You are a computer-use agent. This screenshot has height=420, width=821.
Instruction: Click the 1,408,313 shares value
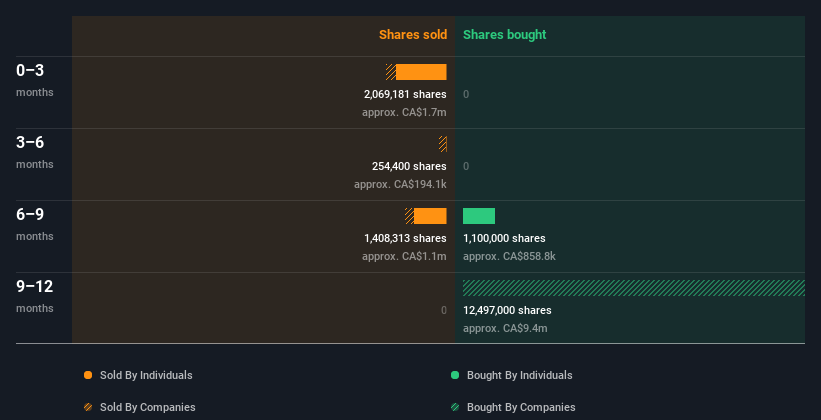pyautogui.click(x=405, y=238)
